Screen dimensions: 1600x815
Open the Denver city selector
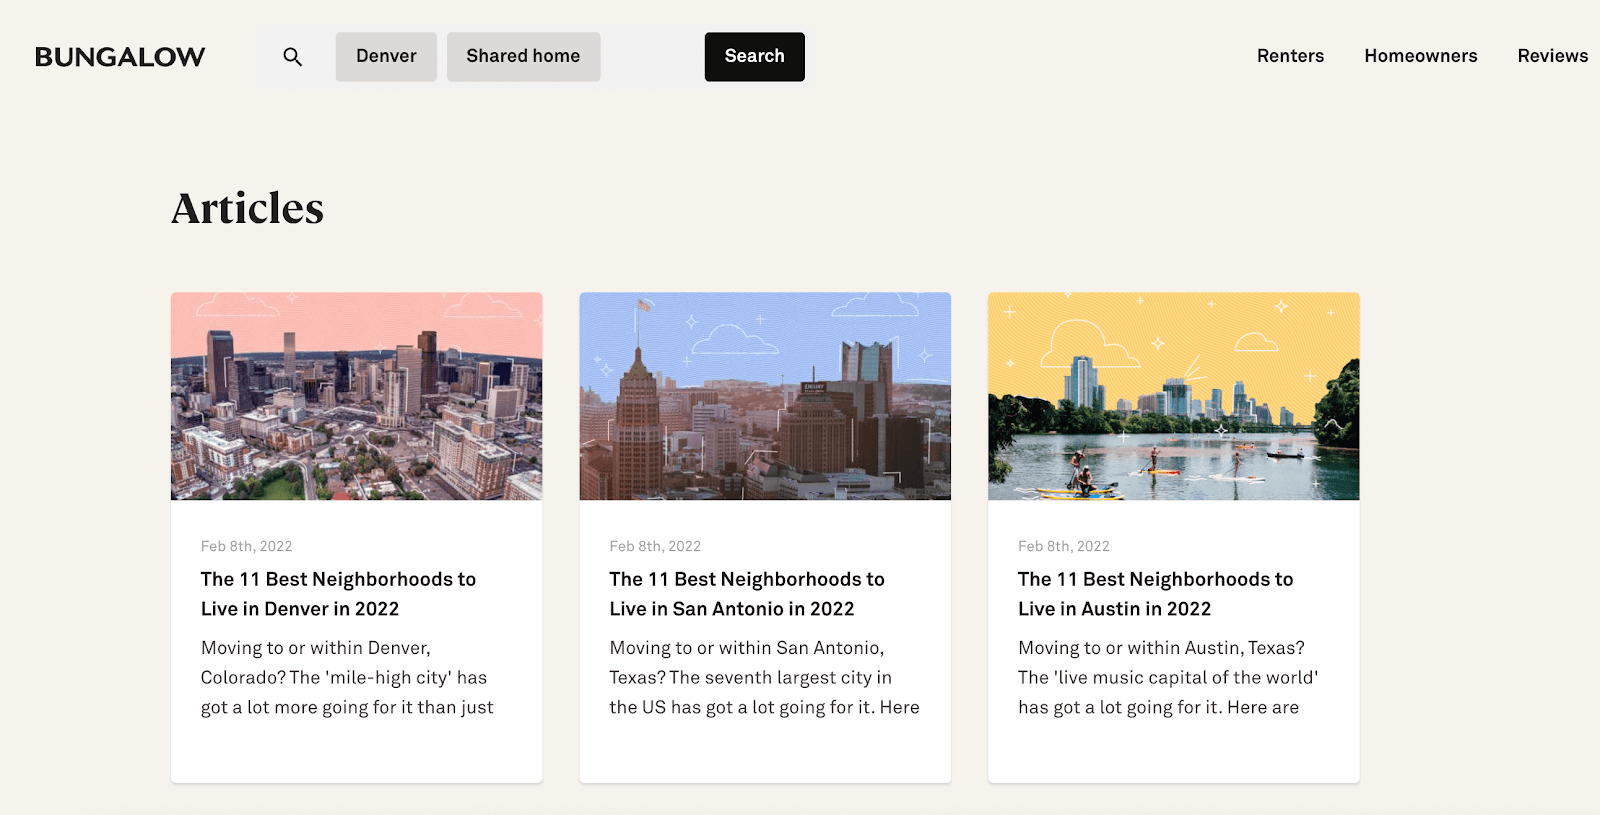click(386, 57)
